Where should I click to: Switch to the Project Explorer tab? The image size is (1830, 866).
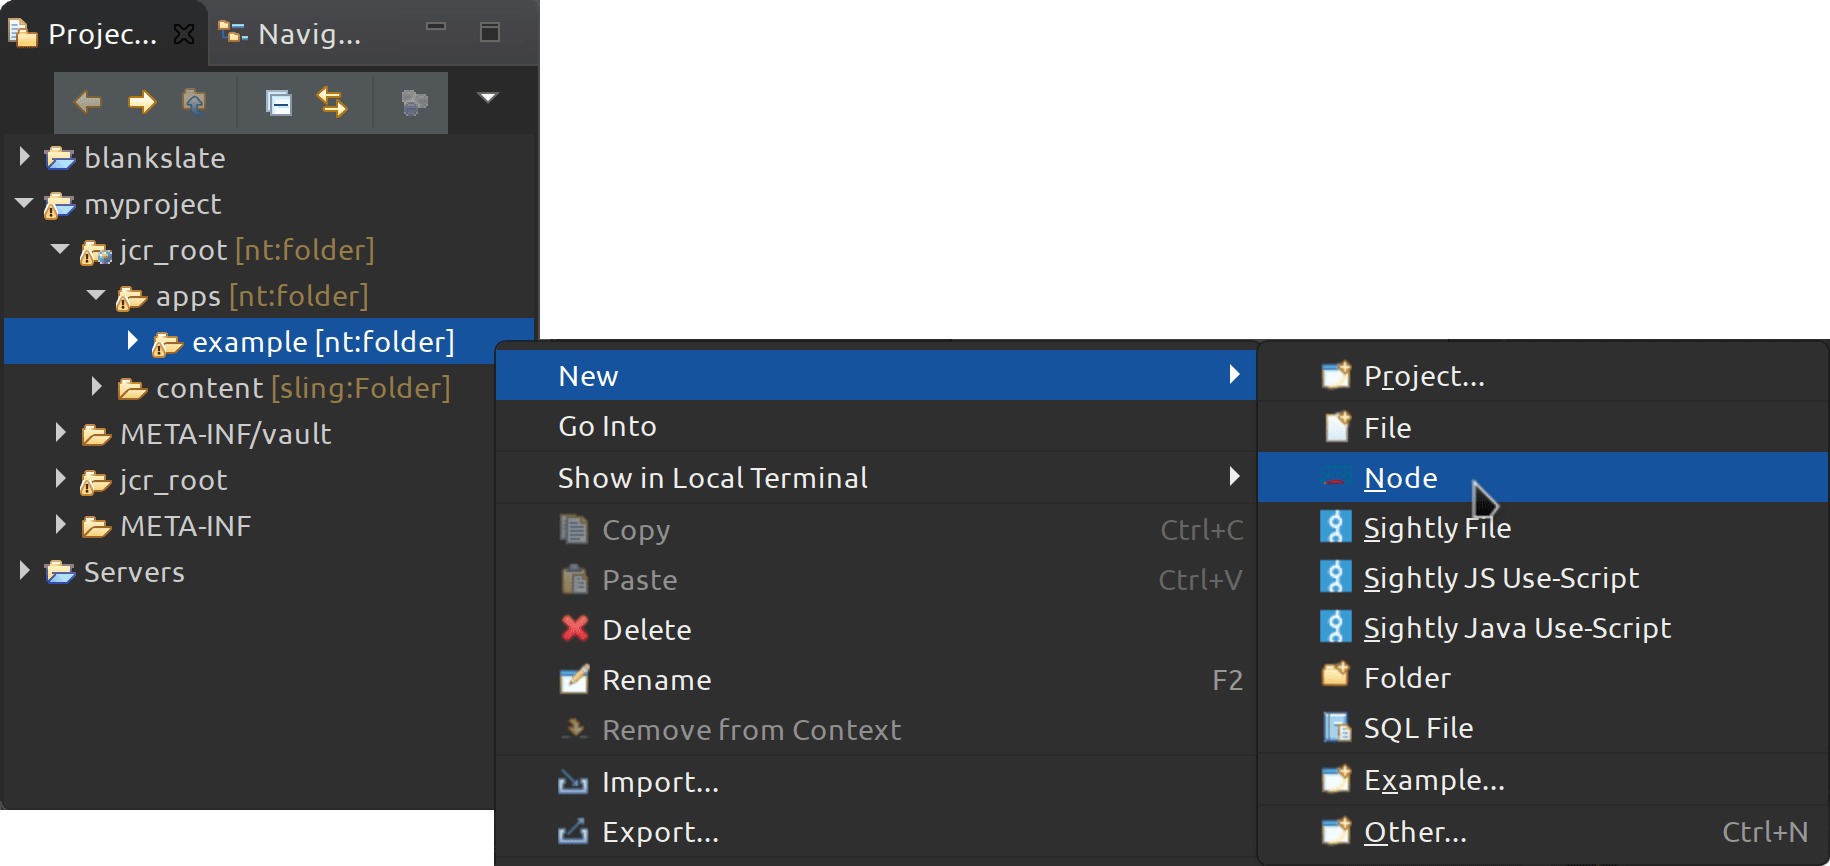coord(102,34)
